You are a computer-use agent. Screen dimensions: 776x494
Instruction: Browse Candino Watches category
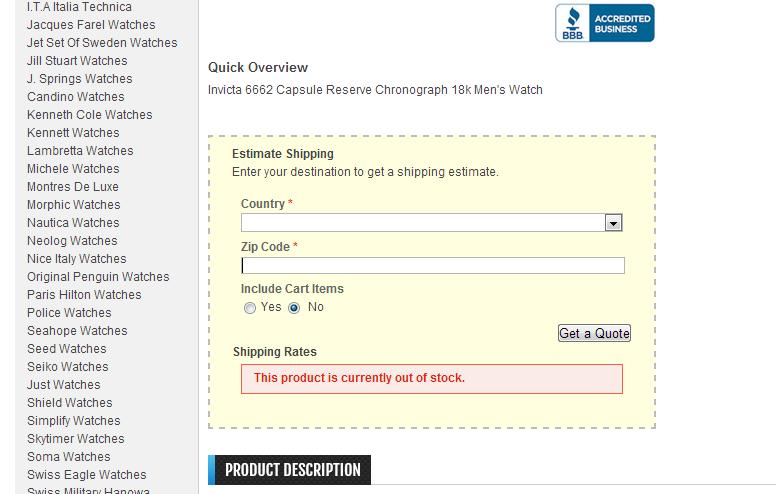(76, 97)
